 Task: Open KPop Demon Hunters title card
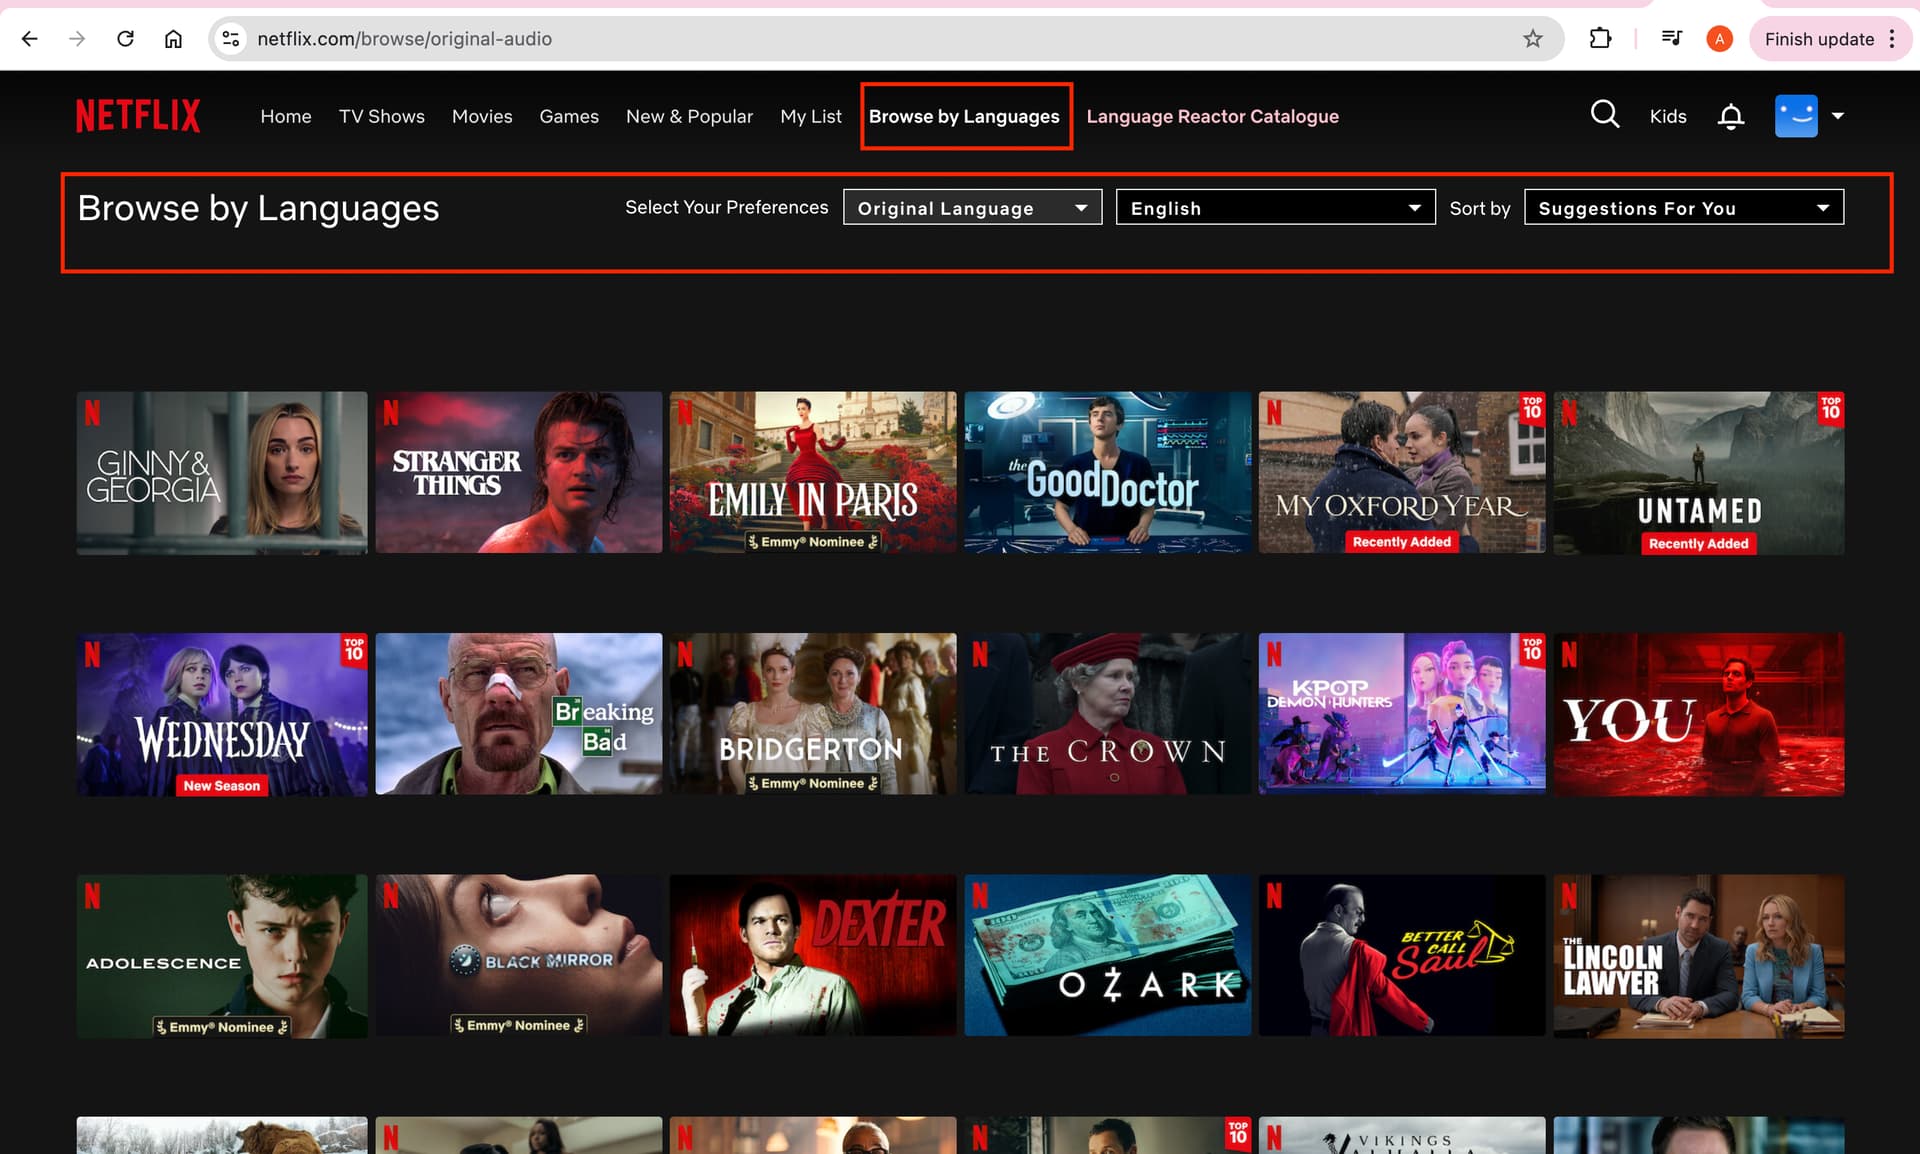point(1402,714)
